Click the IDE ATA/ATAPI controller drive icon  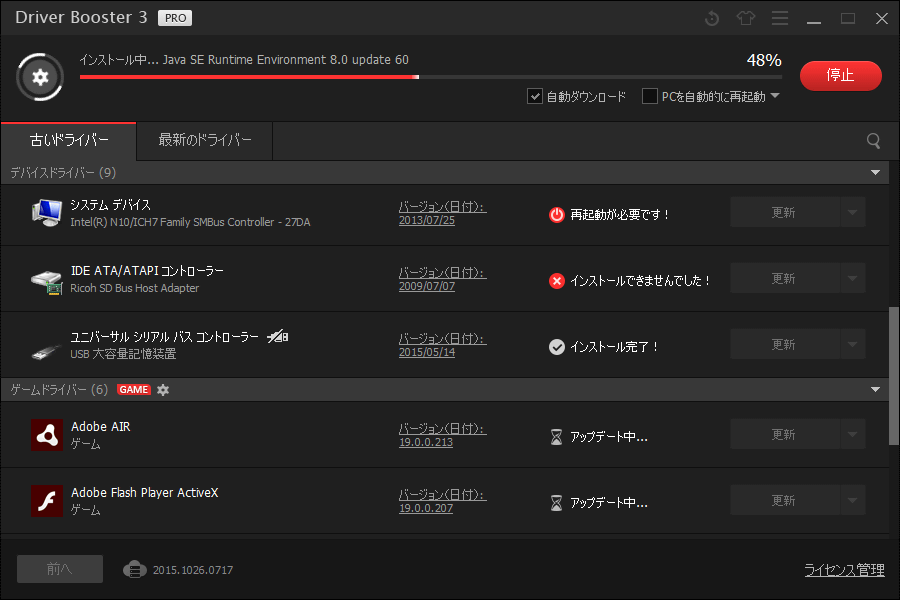(46, 282)
